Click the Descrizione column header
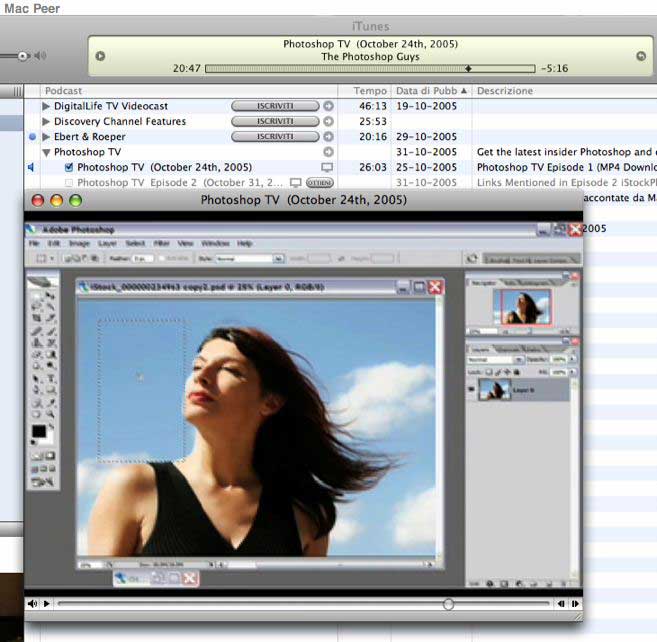657x642 pixels. click(x=564, y=91)
